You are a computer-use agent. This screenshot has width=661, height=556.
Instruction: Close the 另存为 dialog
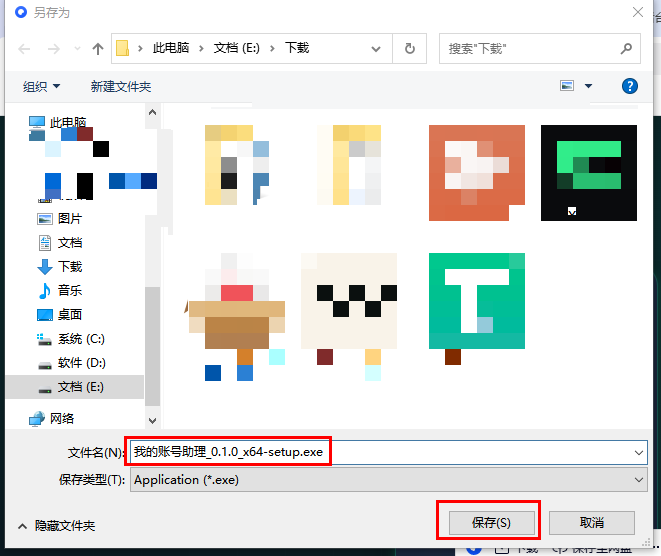[x=638, y=12]
